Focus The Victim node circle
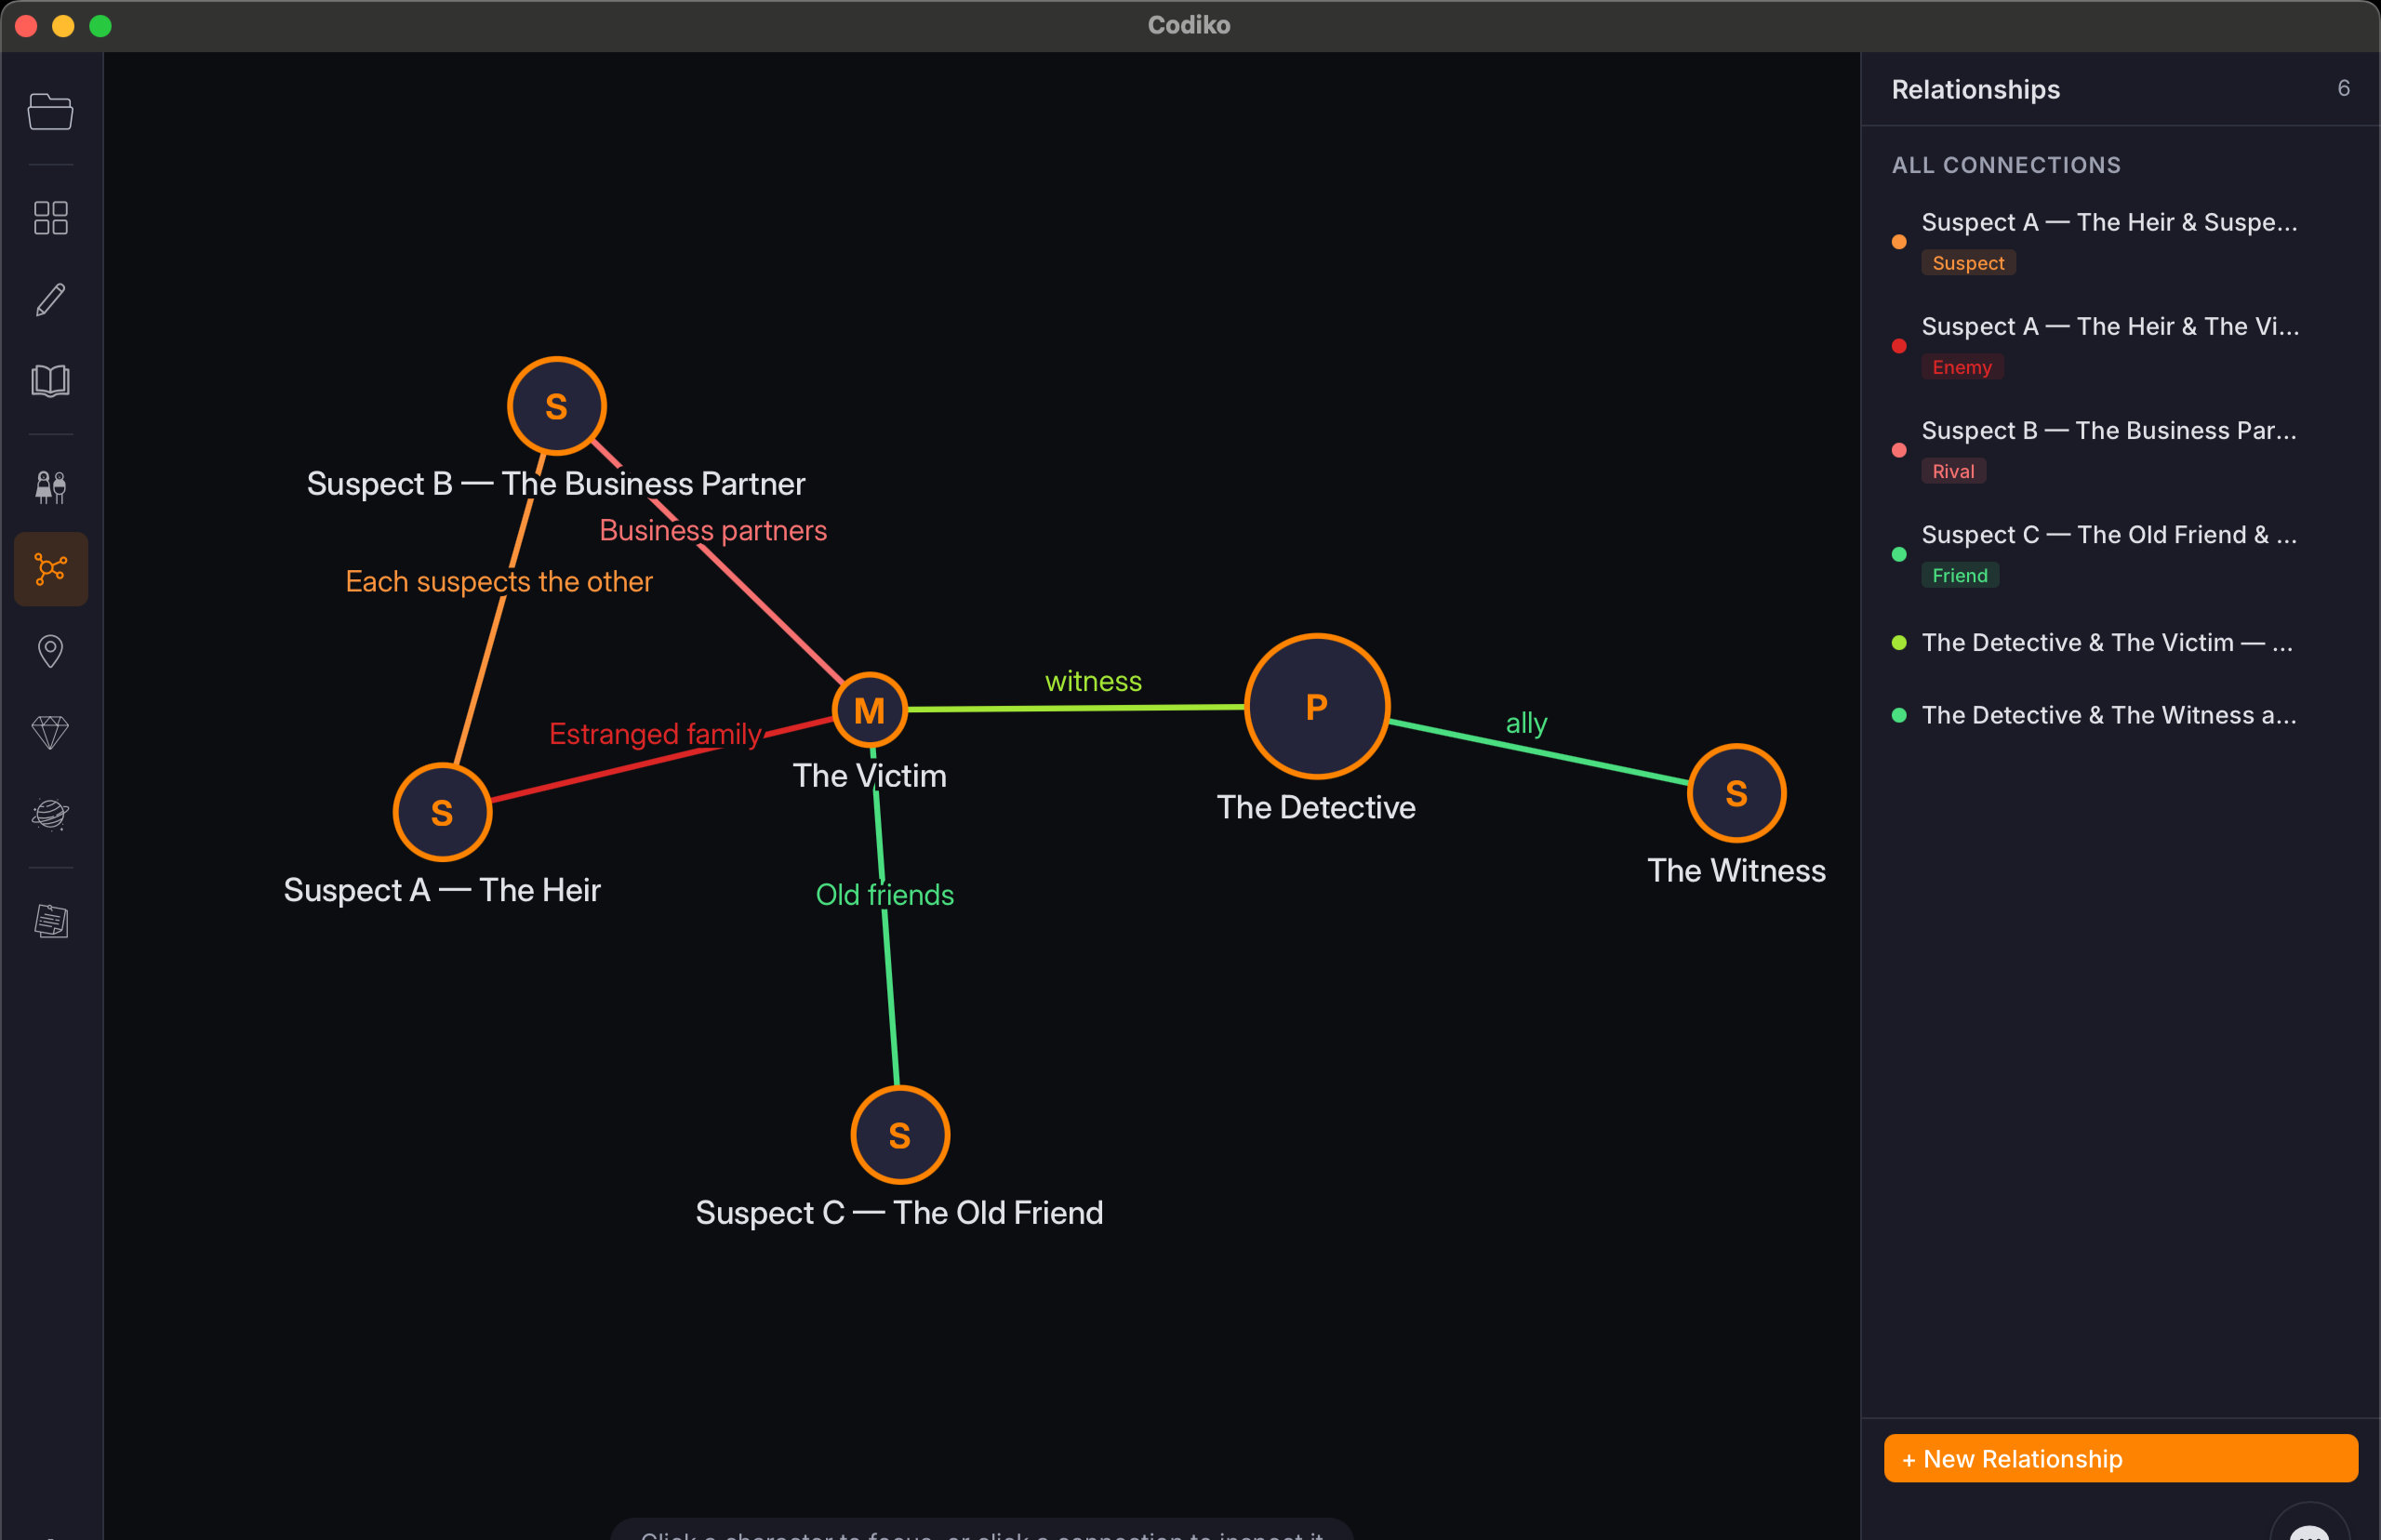Viewport: 2381px width, 1540px height. (869, 710)
